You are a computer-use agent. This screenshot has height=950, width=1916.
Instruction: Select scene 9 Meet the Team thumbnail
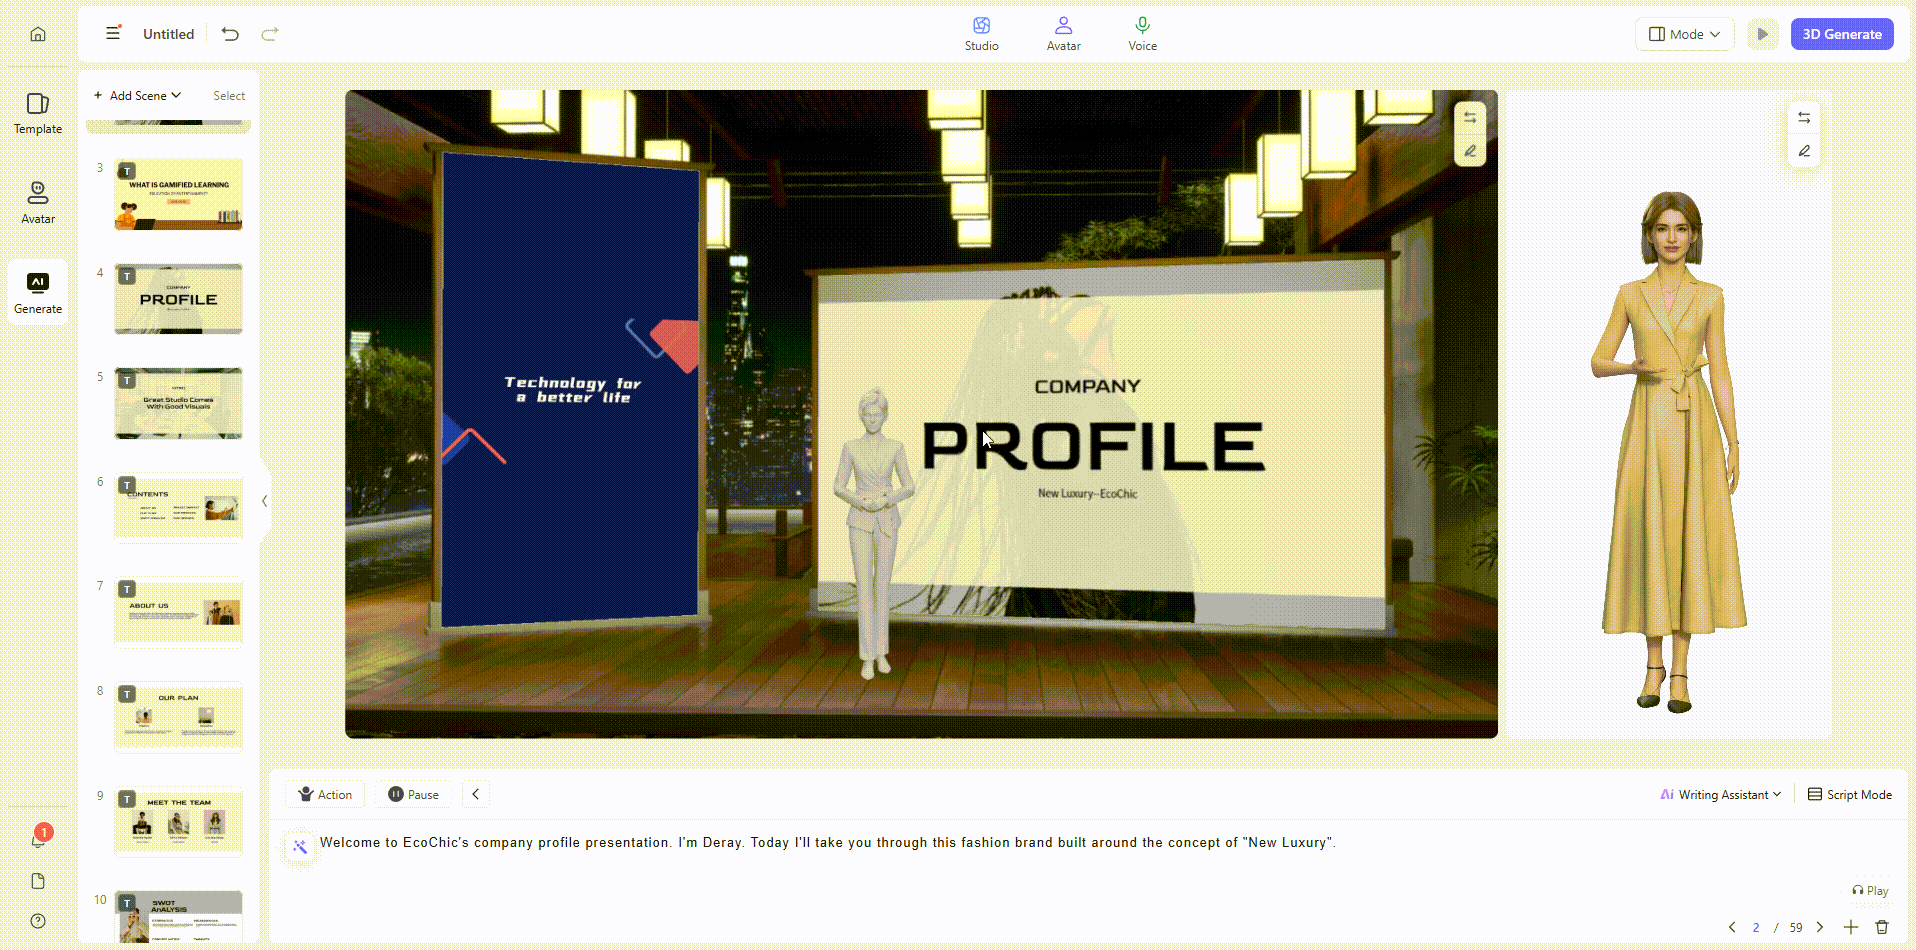click(x=178, y=822)
